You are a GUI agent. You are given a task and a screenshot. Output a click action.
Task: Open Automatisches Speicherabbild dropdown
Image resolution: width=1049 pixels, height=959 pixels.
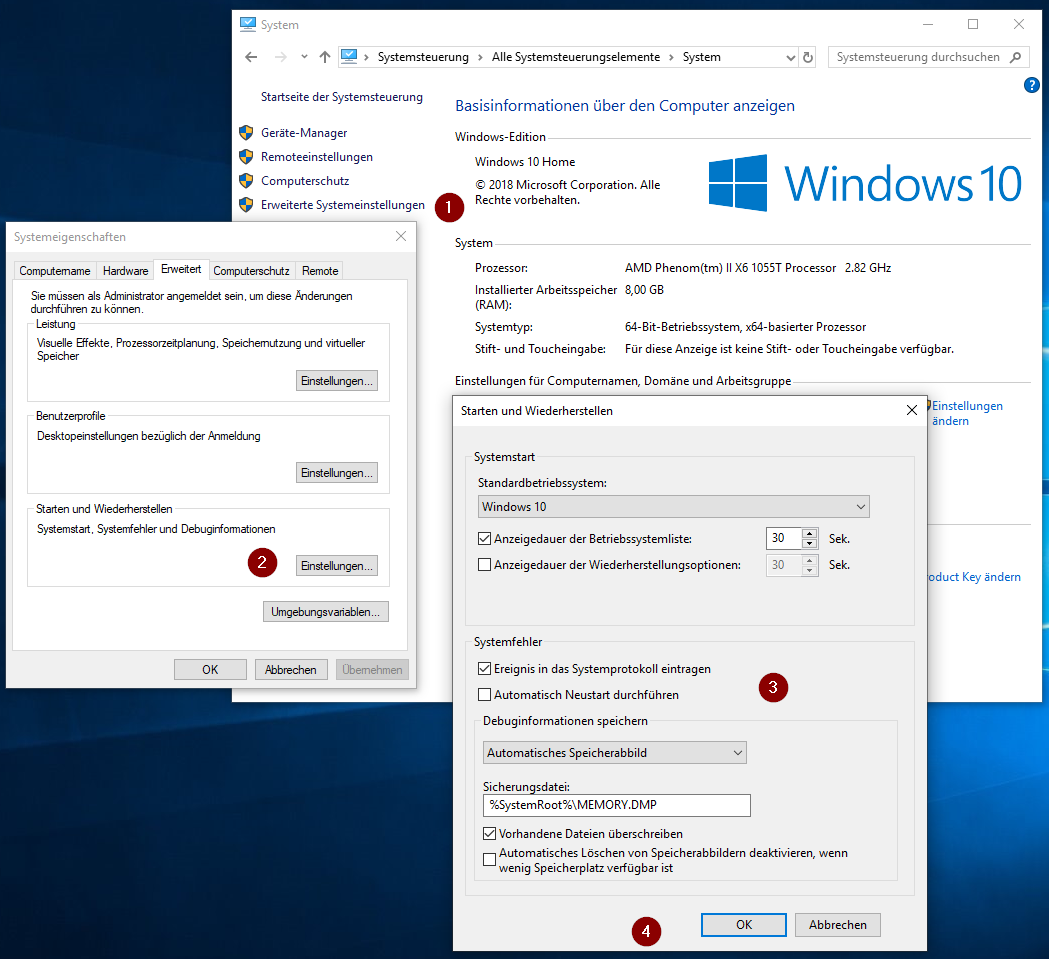(614, 753)
